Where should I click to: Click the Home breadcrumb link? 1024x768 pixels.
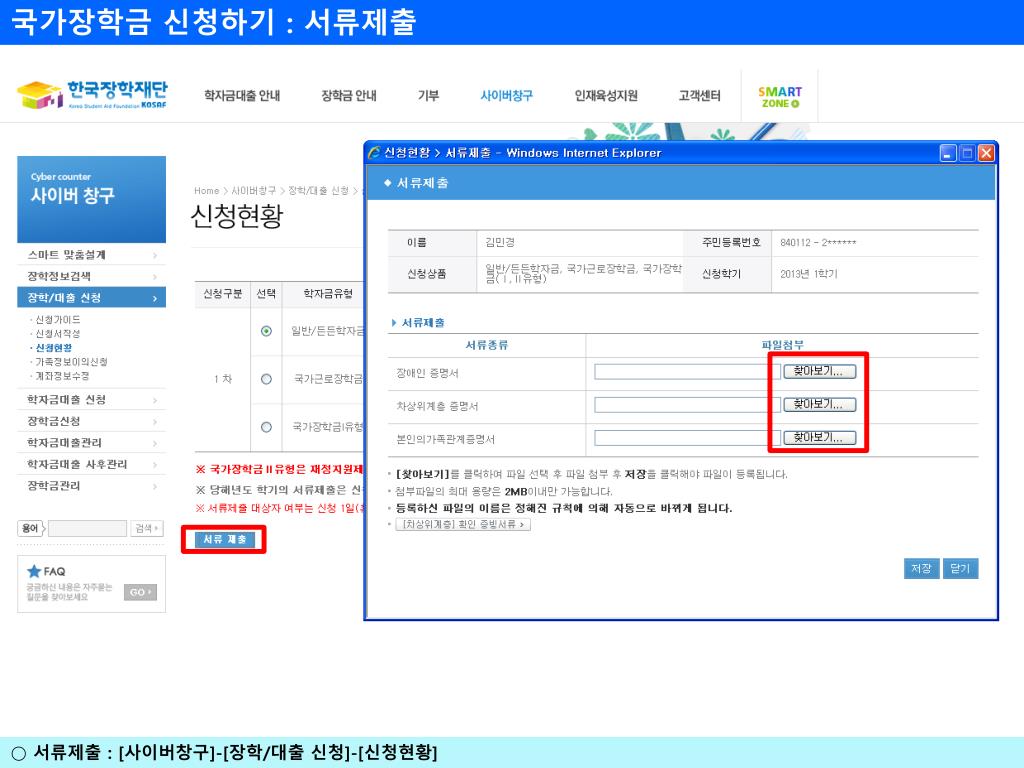click(x=206, y=191)
